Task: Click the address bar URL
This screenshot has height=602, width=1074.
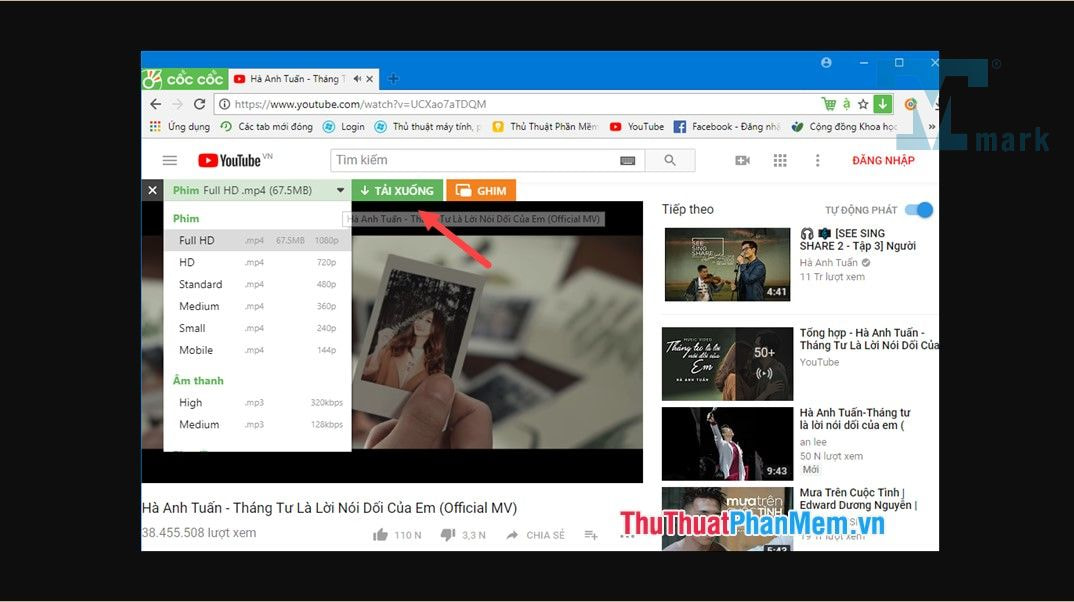Action: (360, 104)
